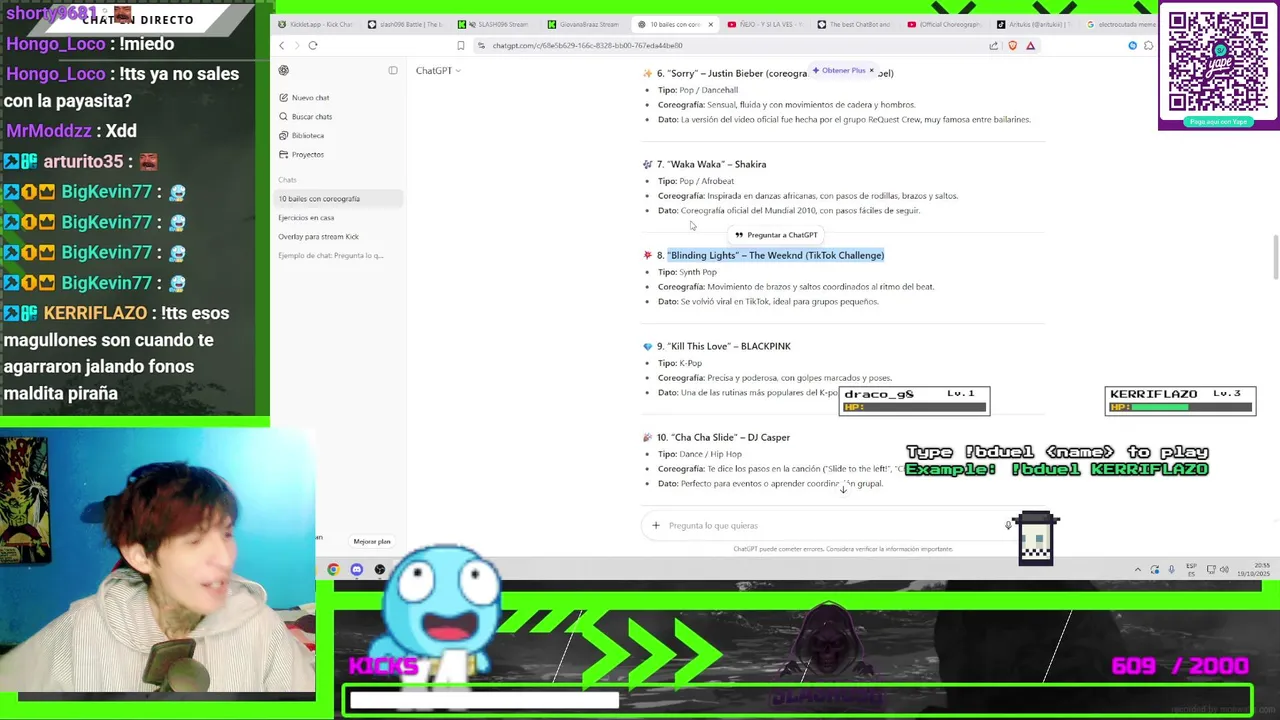Open 'Ejemplo de chat: Pregunta lo q...' chat

pyautogui.click(x=339, y=255)
